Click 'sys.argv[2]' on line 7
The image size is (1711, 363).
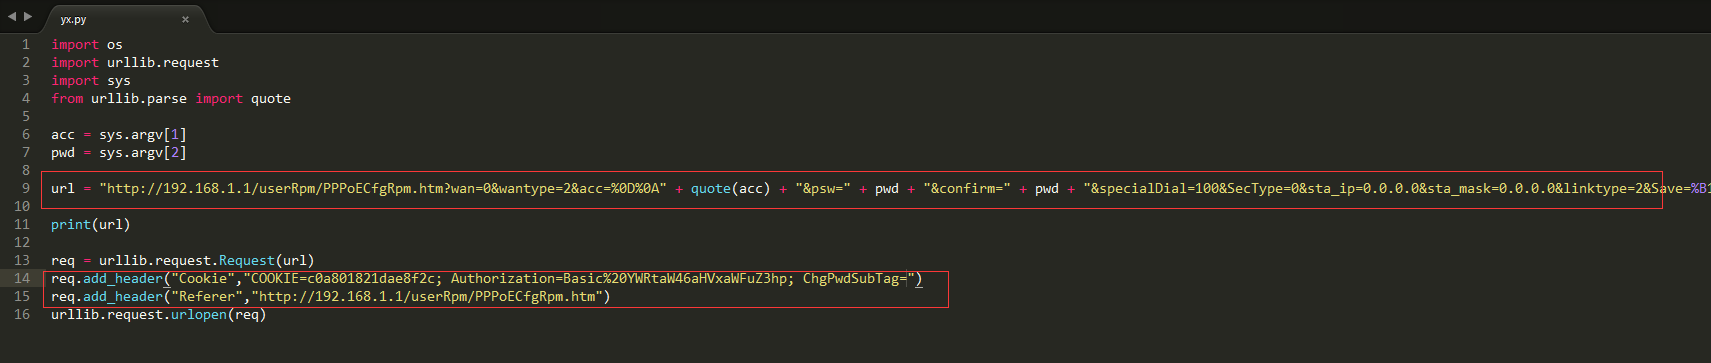click(143, 152)
